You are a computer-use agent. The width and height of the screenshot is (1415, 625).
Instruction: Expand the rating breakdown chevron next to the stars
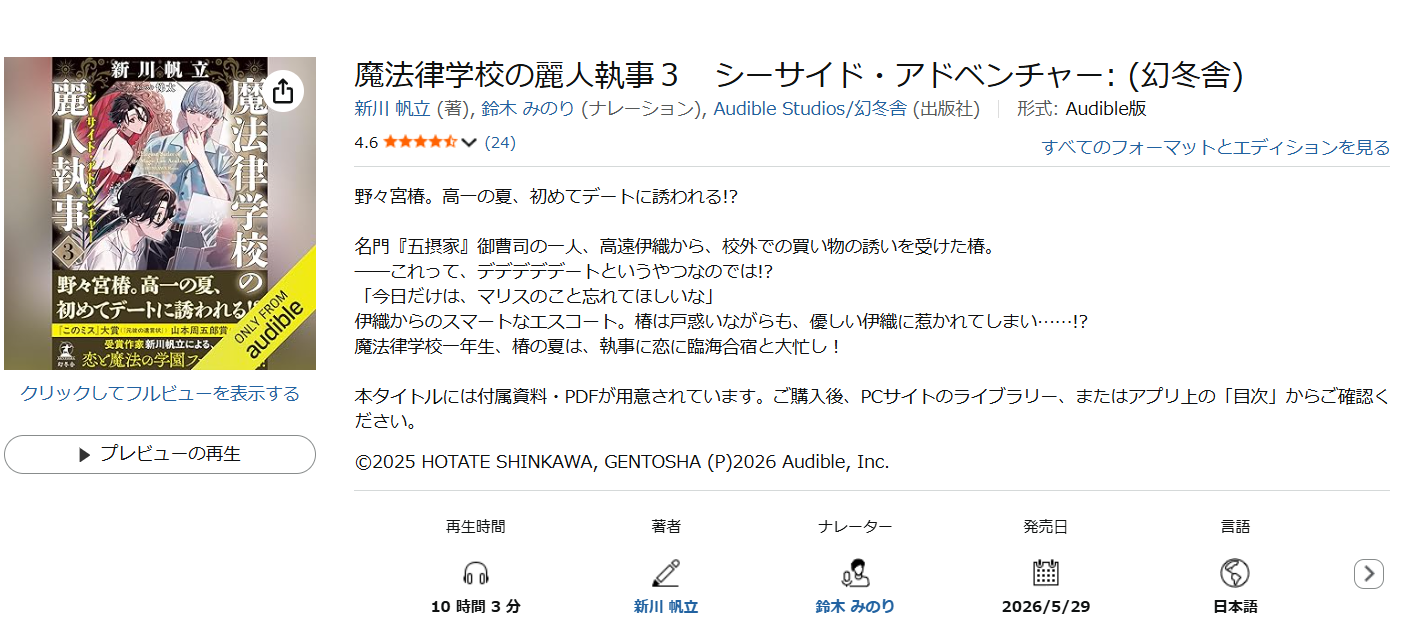point(468,143)
